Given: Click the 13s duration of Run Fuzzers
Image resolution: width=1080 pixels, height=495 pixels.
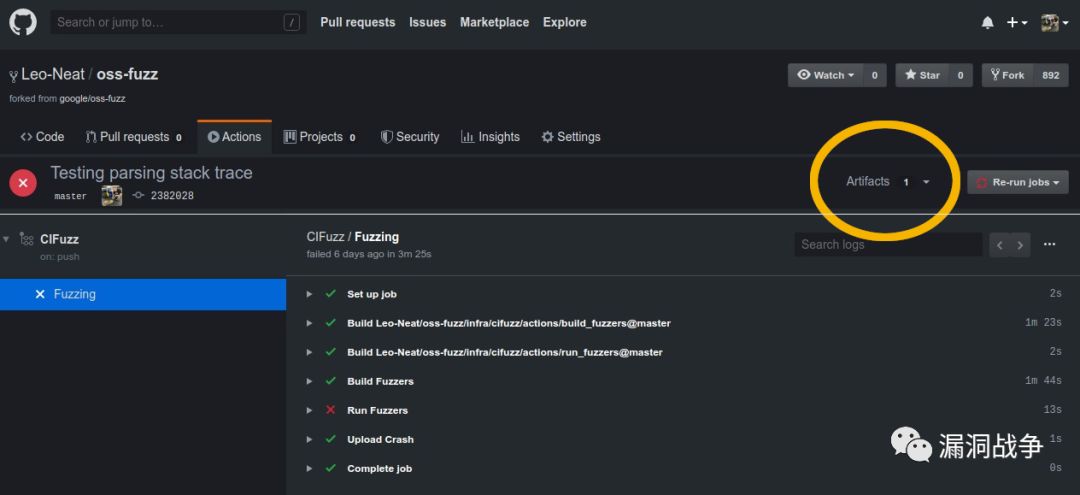Looking at the screenshot, I should click(1052, 410).
